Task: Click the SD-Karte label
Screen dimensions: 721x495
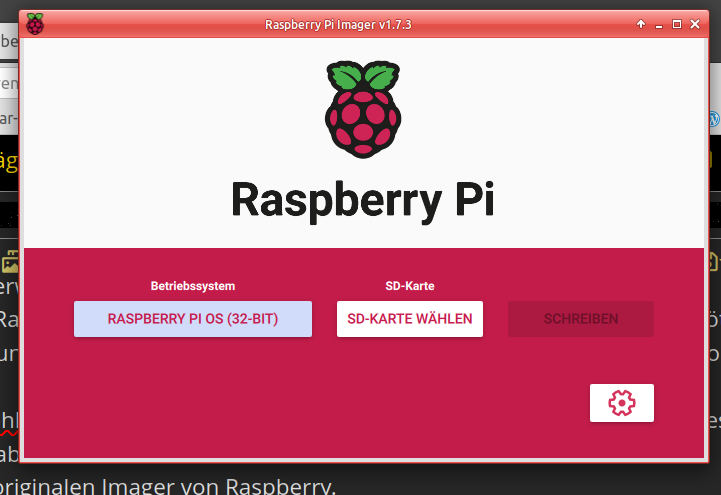Action: [x=410, y=286]
